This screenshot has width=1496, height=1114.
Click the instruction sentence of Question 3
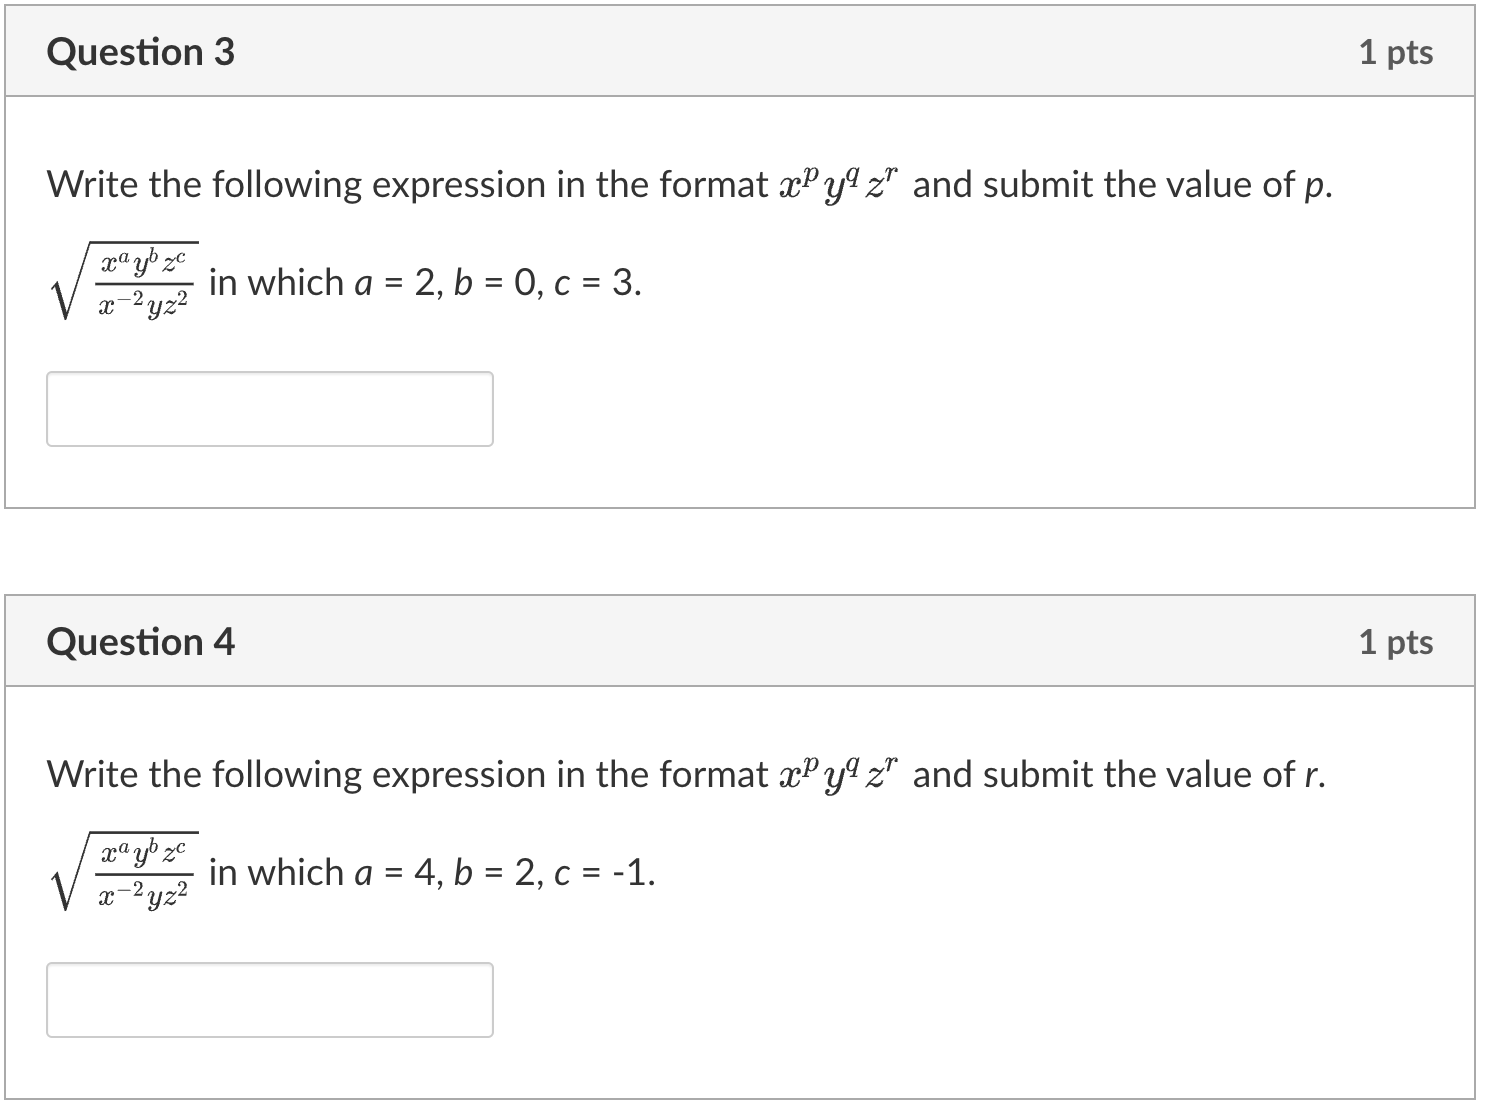click(x=688, y=184)
